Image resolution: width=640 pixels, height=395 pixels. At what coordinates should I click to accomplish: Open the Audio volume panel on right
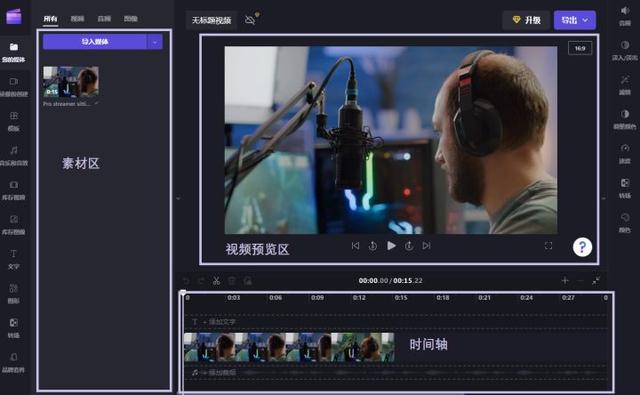point(624,16)
